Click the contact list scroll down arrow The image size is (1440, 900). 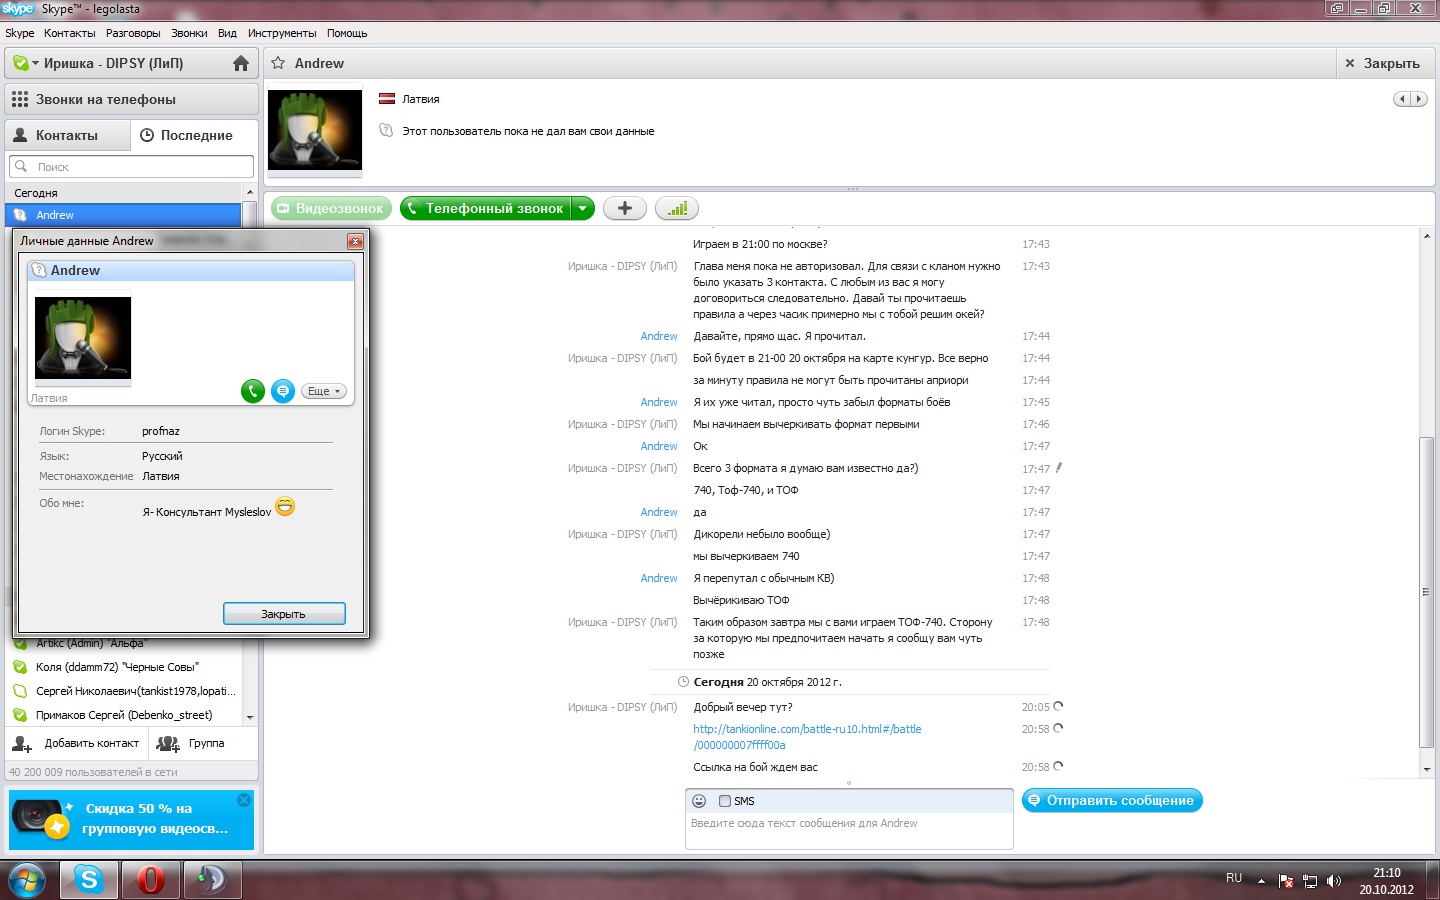[x=250, y=717]
